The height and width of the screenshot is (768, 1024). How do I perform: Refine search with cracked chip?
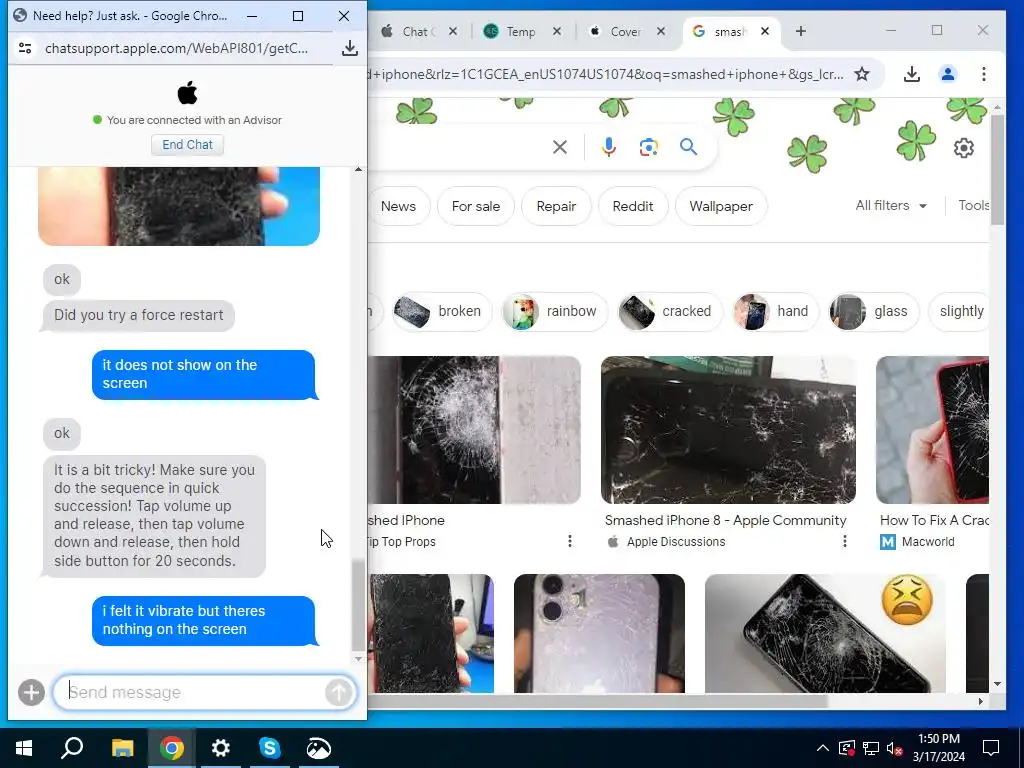tap(670, 312)
